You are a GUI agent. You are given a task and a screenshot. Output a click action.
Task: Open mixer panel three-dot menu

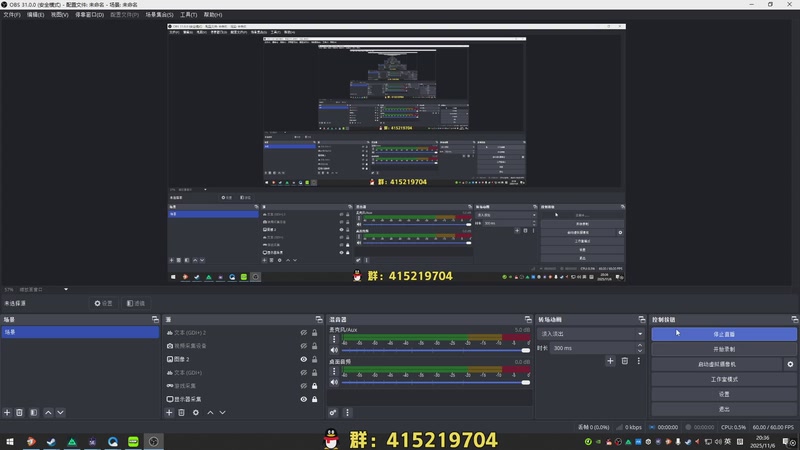tap(347, 412)
